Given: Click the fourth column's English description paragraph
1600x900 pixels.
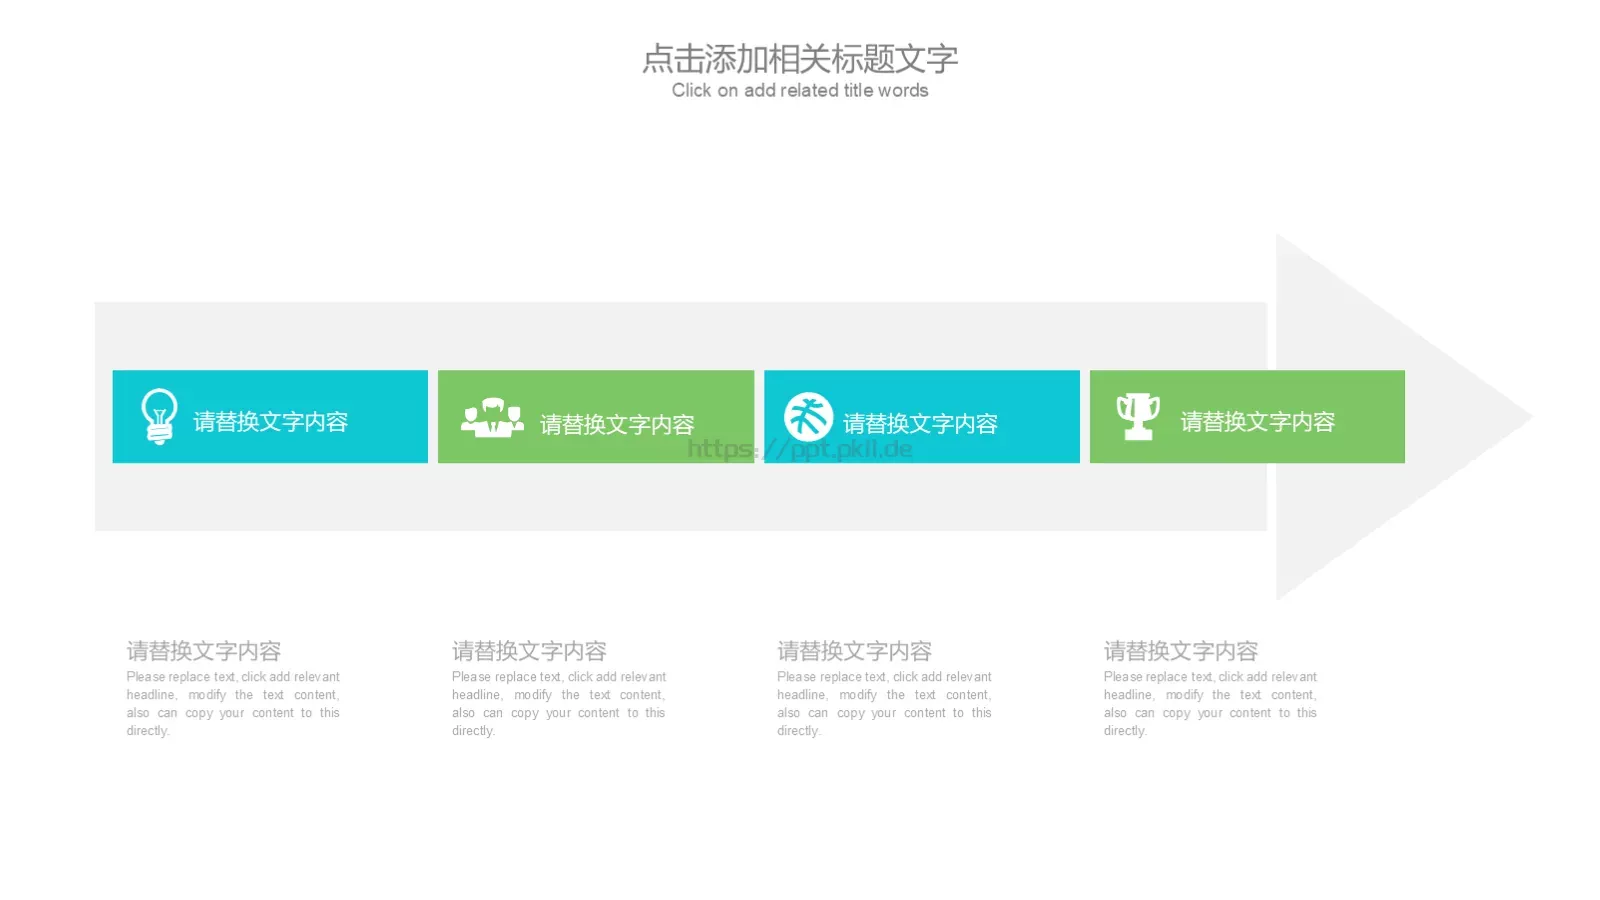Looking at the screenshot, I should [x=1209, y=703].
